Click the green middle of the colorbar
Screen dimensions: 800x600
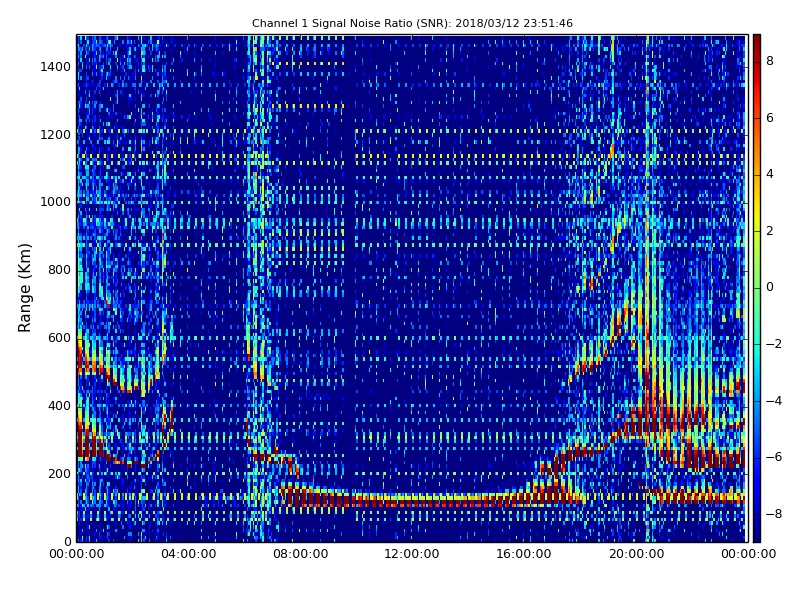[x=757, y=288]
